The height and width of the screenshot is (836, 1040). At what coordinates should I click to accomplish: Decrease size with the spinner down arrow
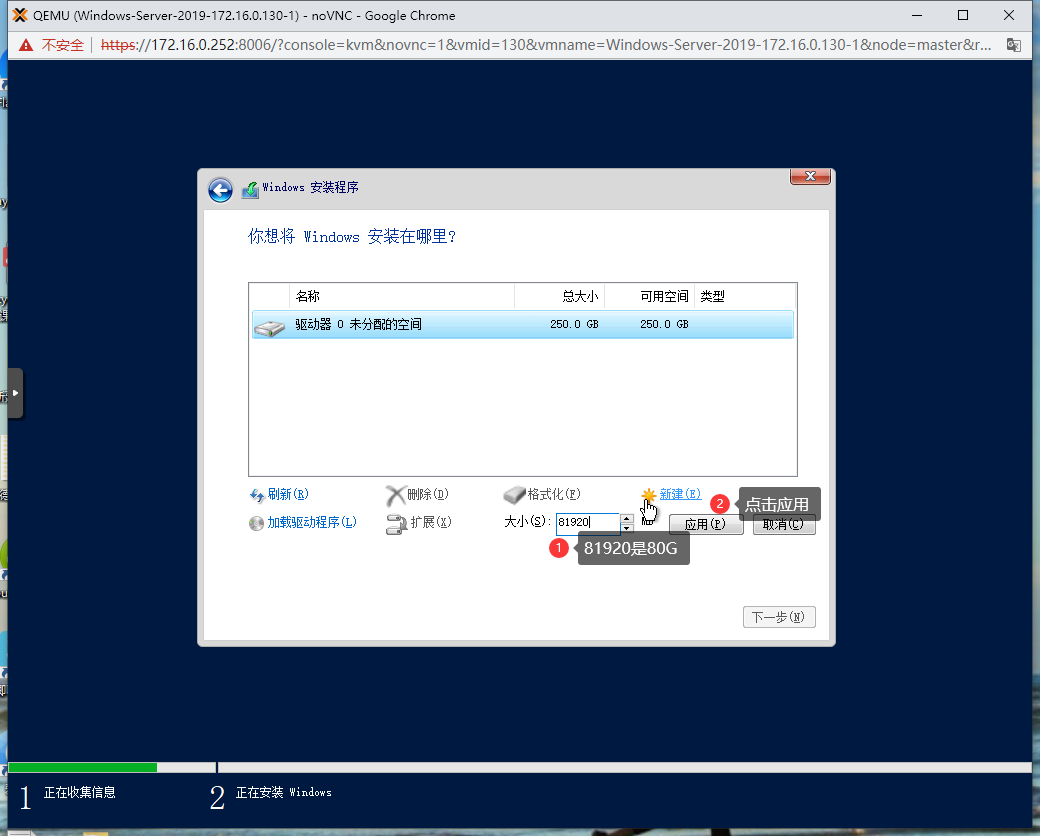pyautogui.click(x=627, y=527)
